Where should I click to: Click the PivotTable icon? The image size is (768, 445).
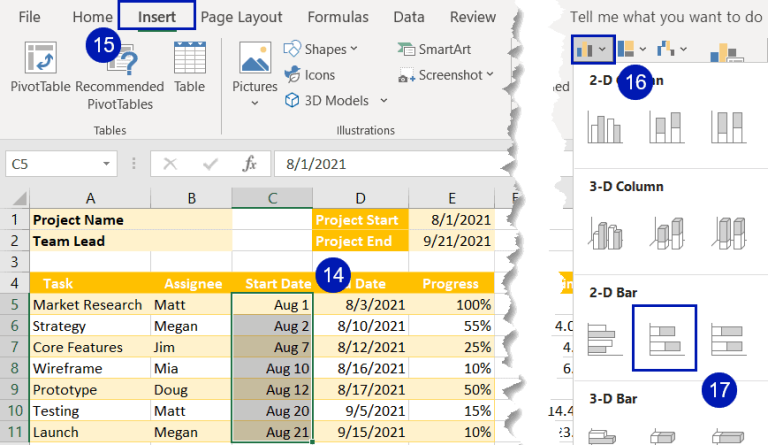click(x=41, y=59)
